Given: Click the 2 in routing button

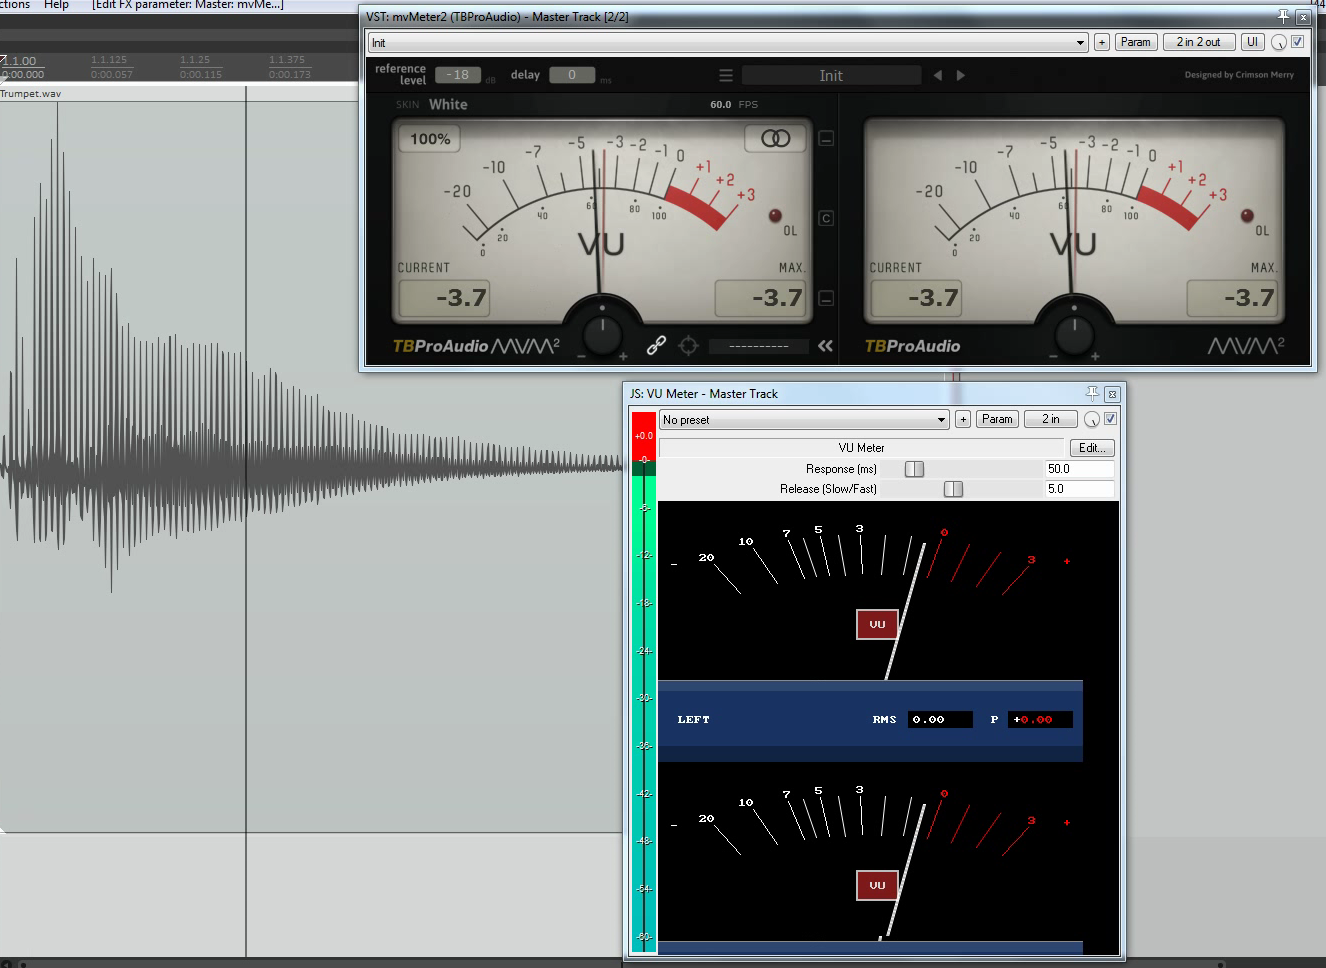Looking at the screenshot, I should [x=1050, y=419].
